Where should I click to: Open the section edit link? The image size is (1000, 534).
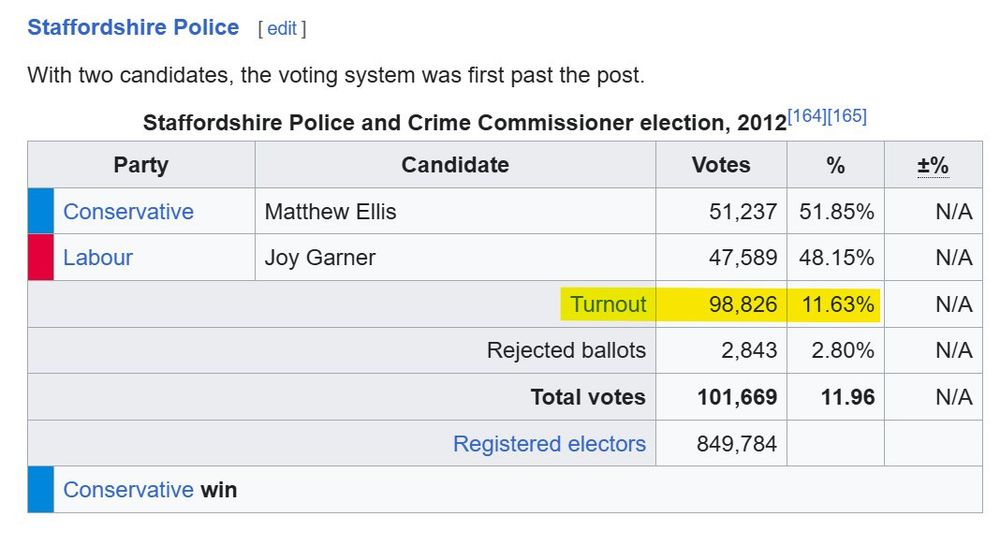[281, 29]
